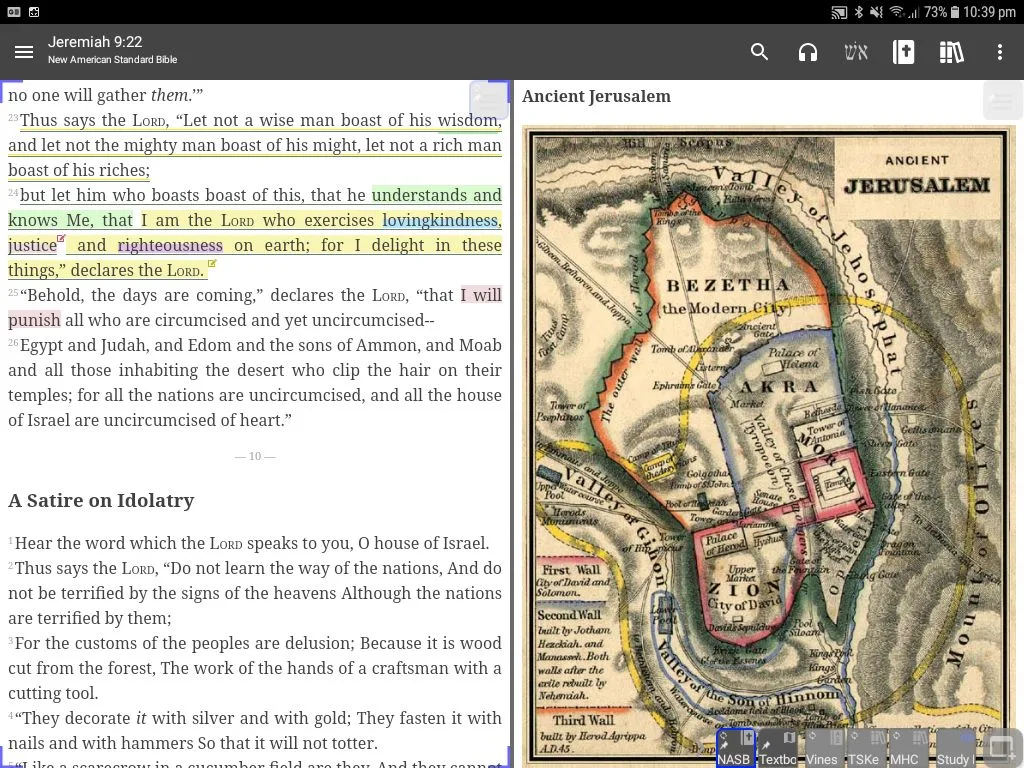The height and width of the screenshot is (768, 1024).
Task: Tap pink-highlighted word "punish"
Action: click(34, 320)
